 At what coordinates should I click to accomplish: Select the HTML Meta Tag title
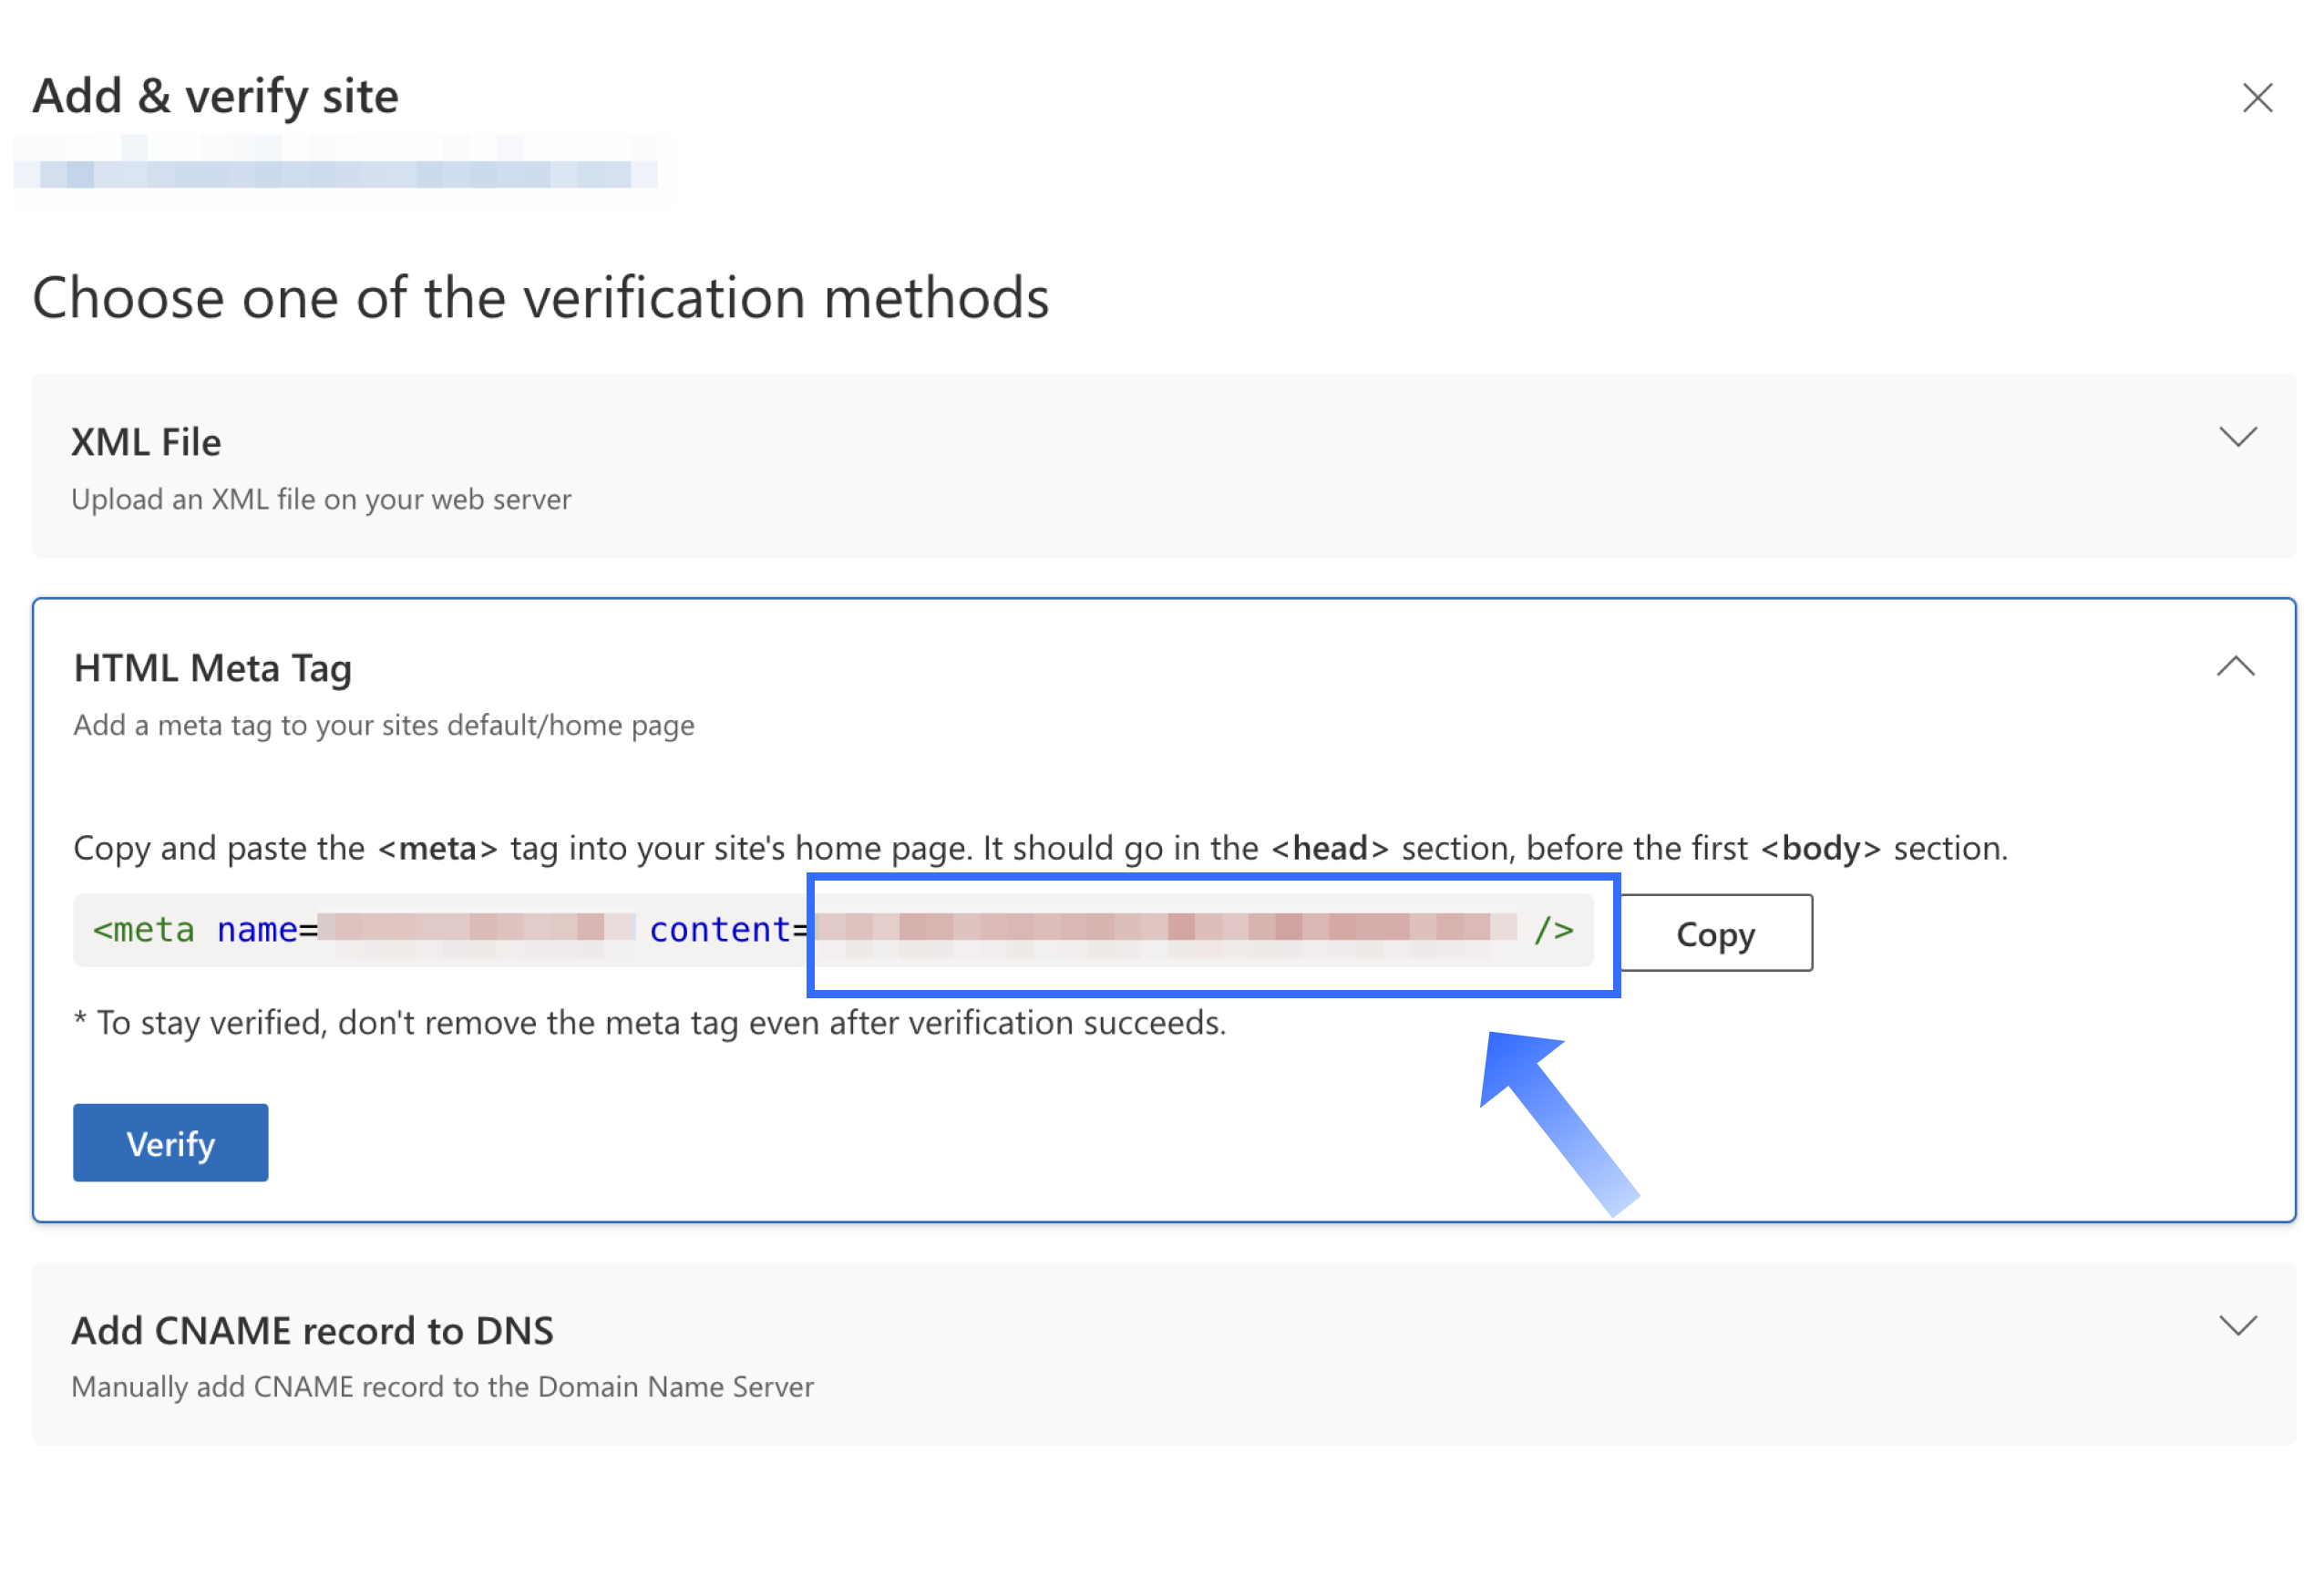click(x=213, y=668)
